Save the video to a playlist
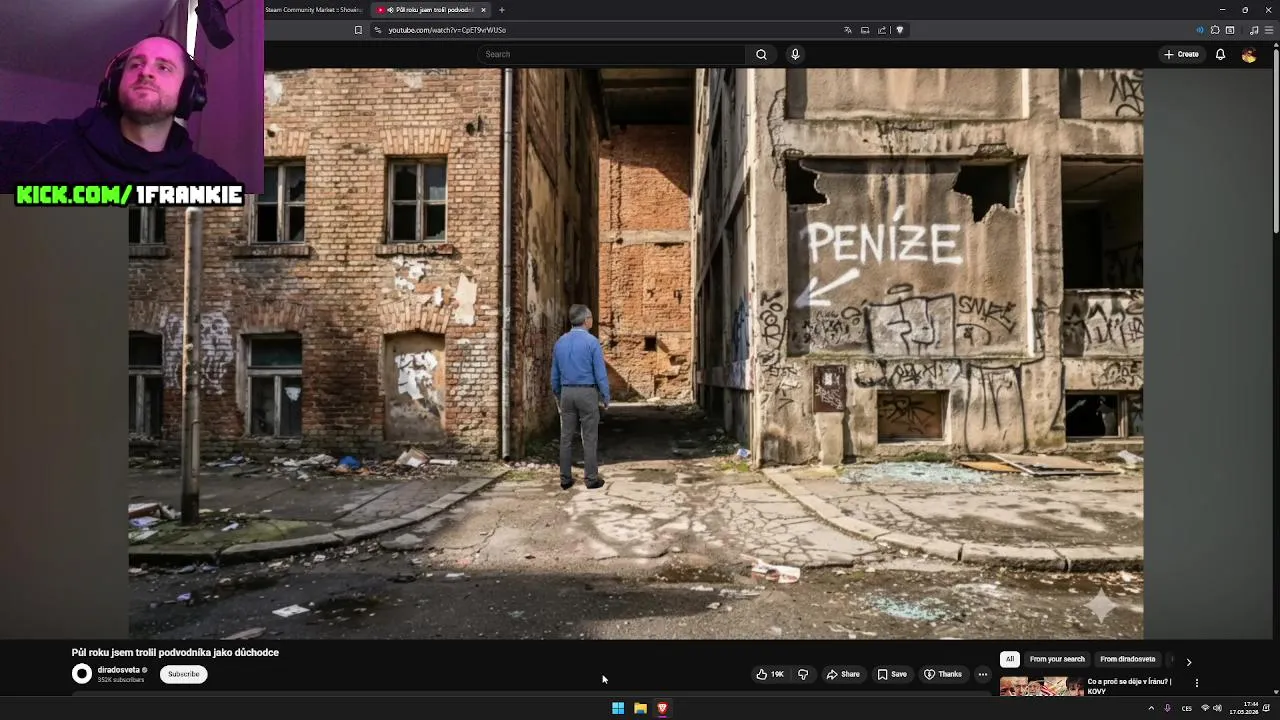This screenshot has height=720, width=1280. click(892, 674)
